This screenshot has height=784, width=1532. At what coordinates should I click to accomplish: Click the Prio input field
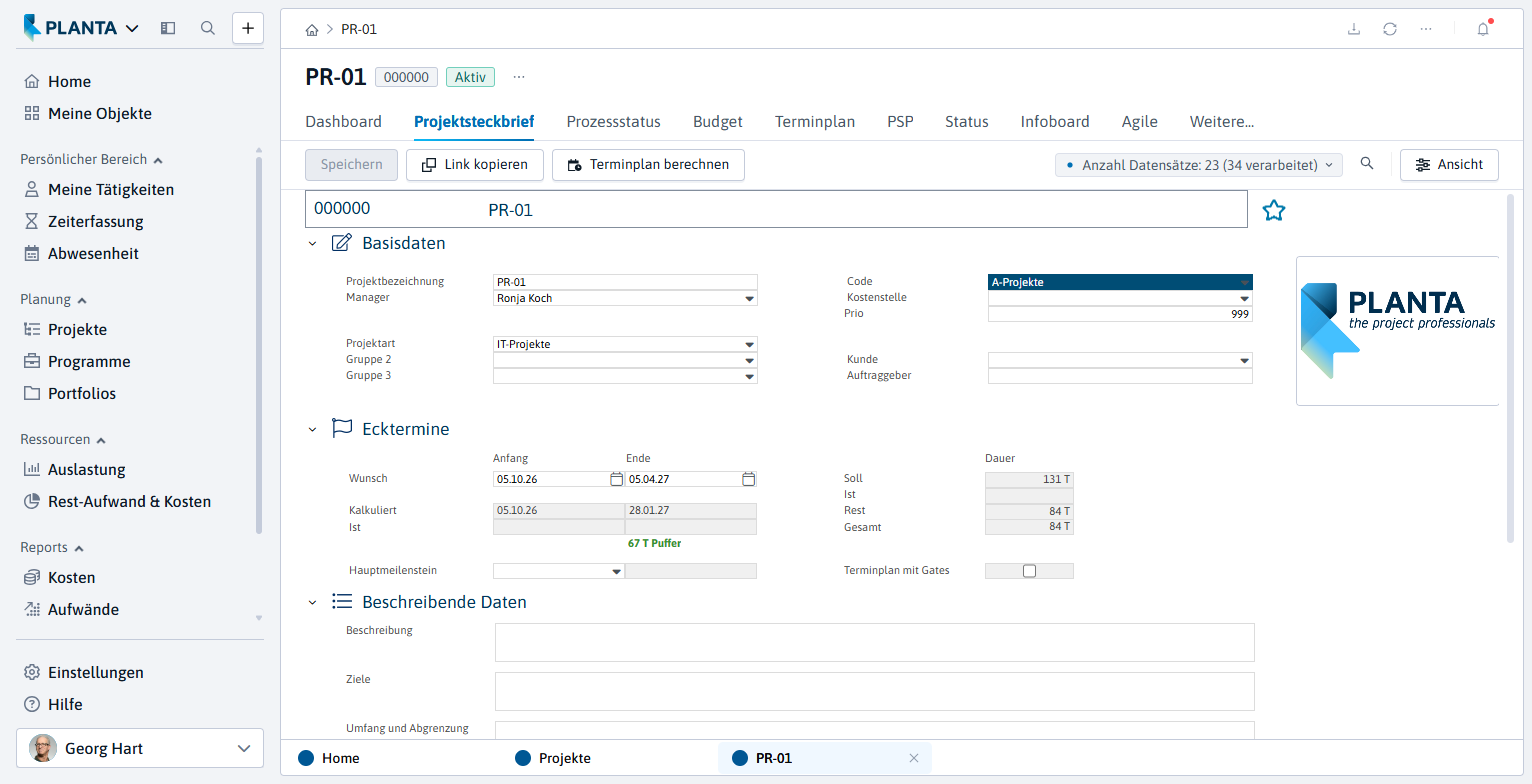click(1120, 314)
